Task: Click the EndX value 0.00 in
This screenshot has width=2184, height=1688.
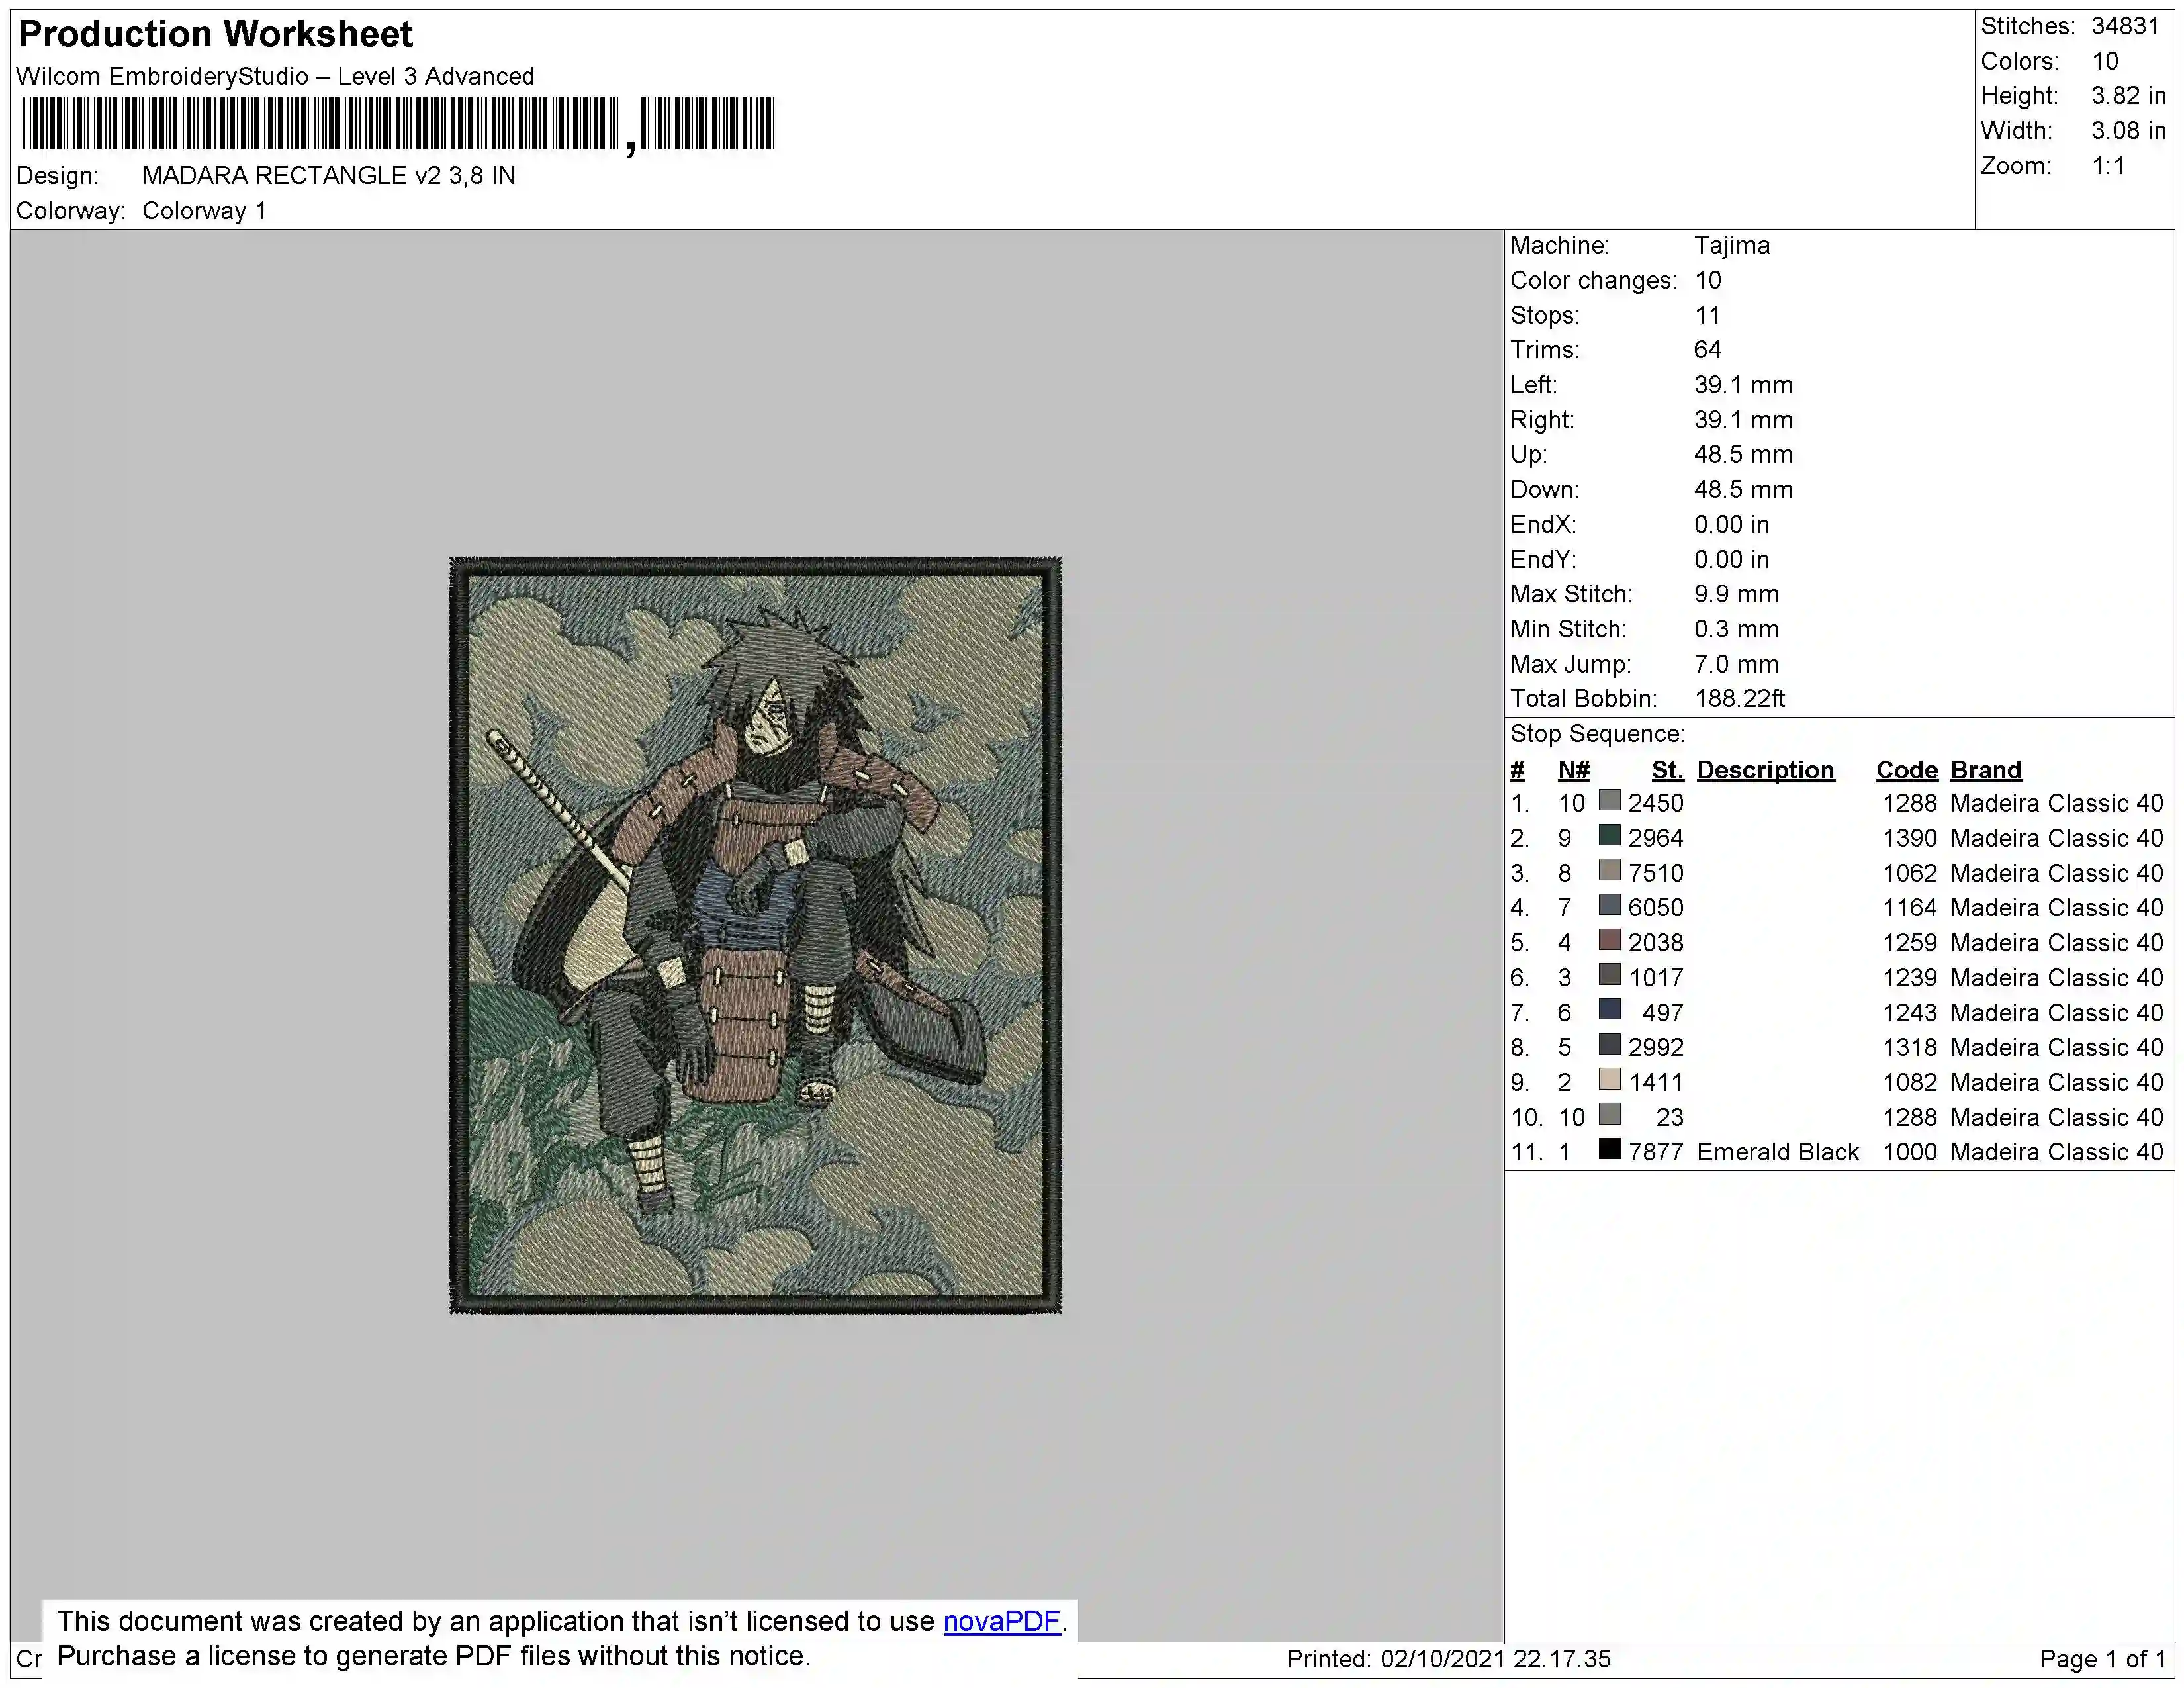Action: [x=1731, y=524]
